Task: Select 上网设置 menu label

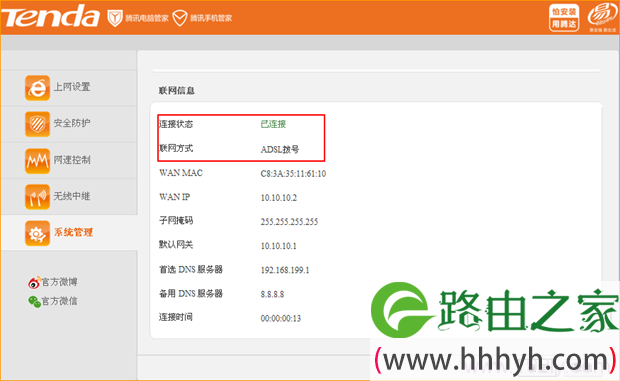Action: tap(72, 87)
